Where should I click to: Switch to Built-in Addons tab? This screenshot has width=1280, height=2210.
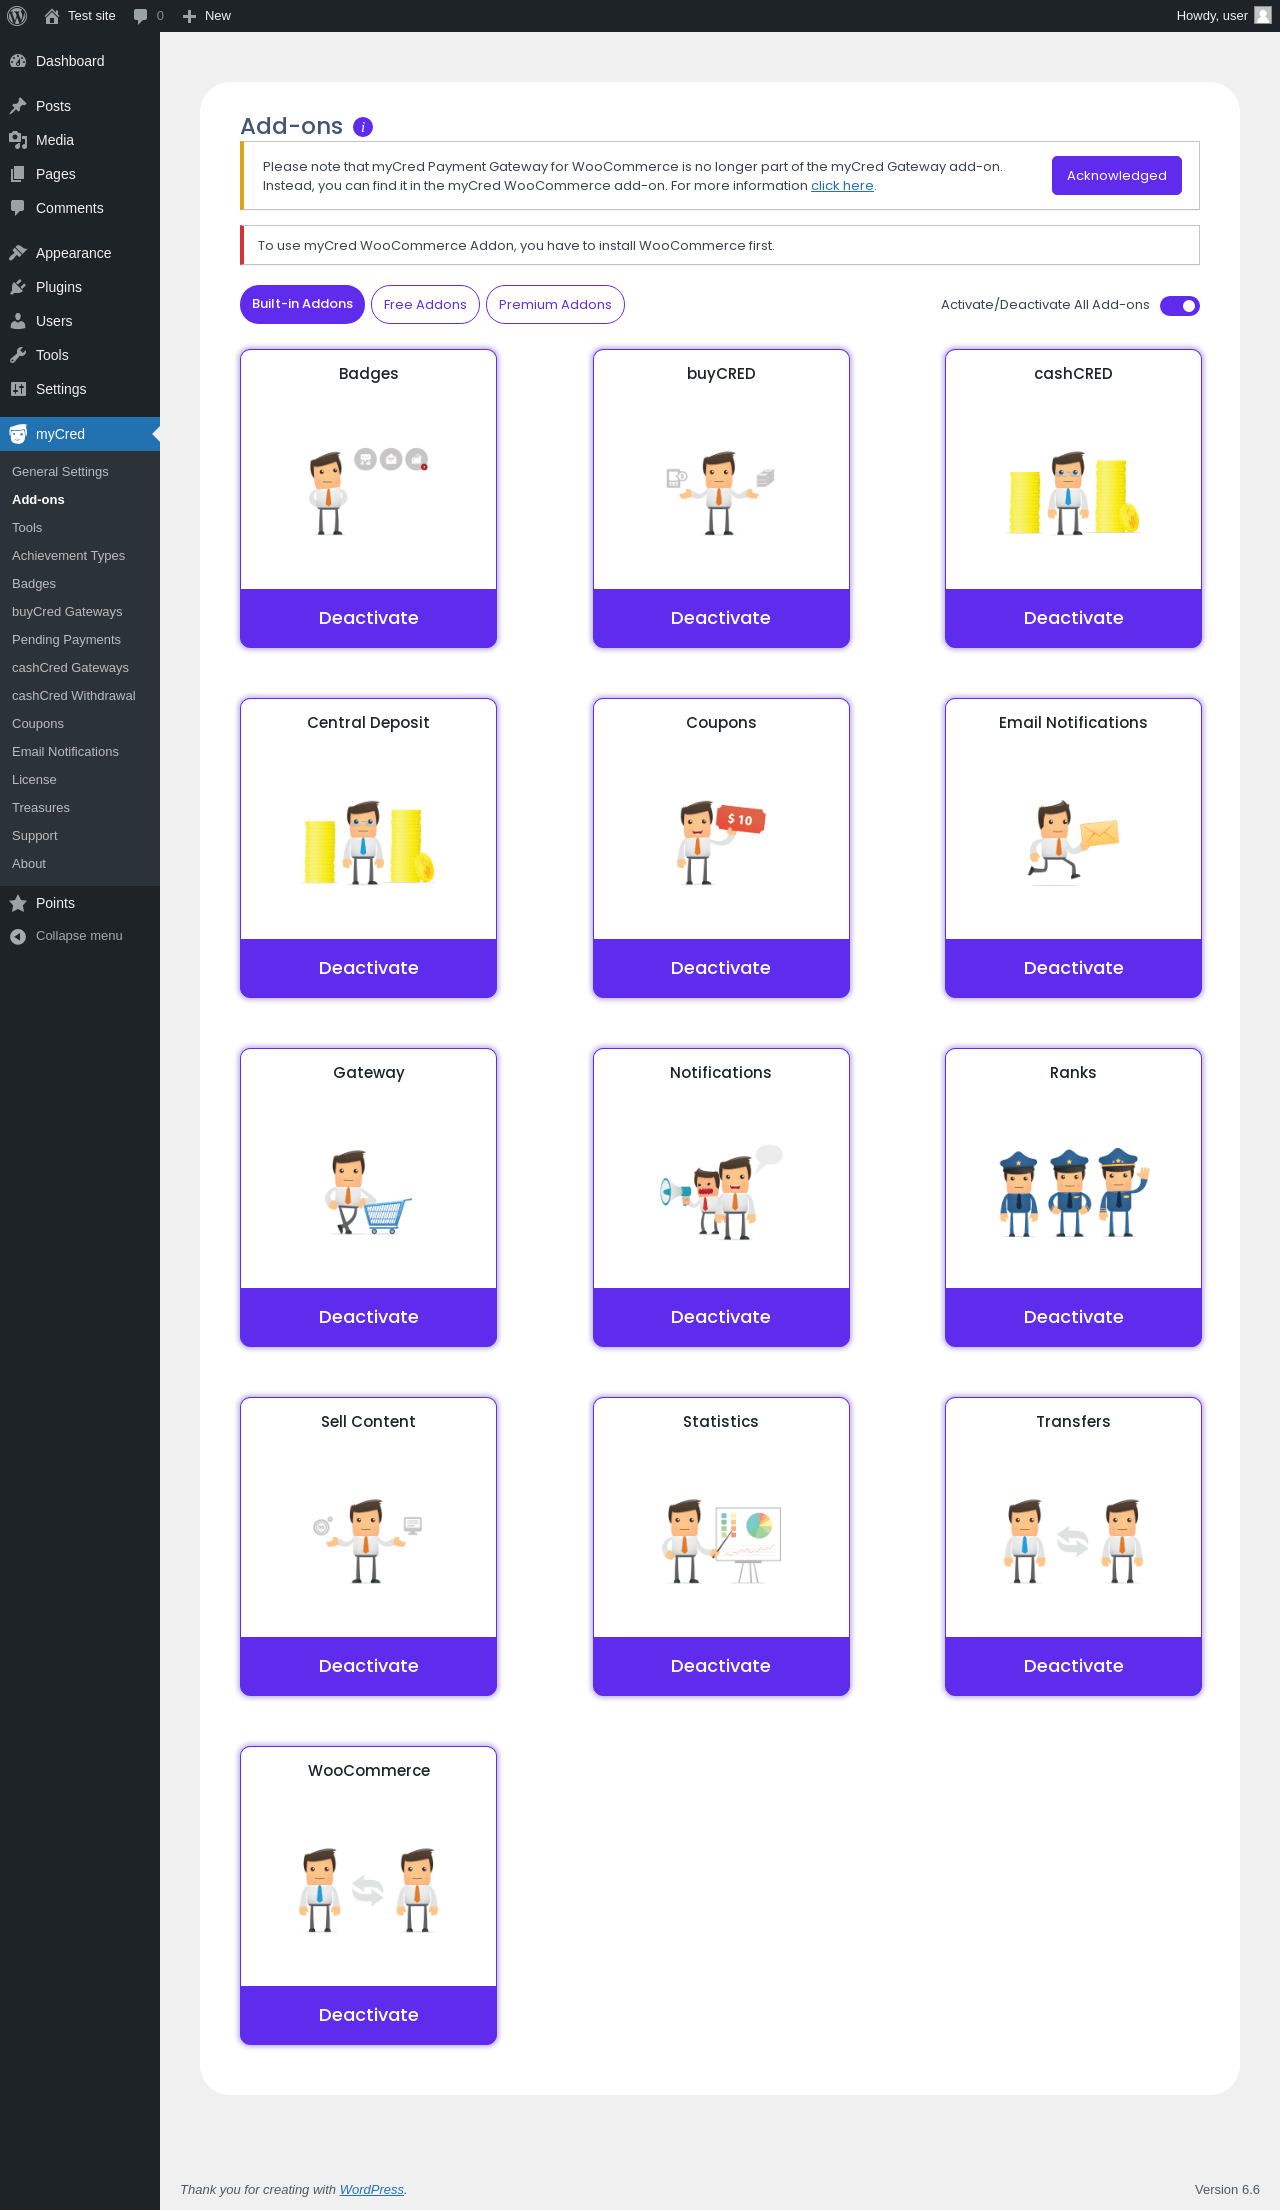[302, 304]
